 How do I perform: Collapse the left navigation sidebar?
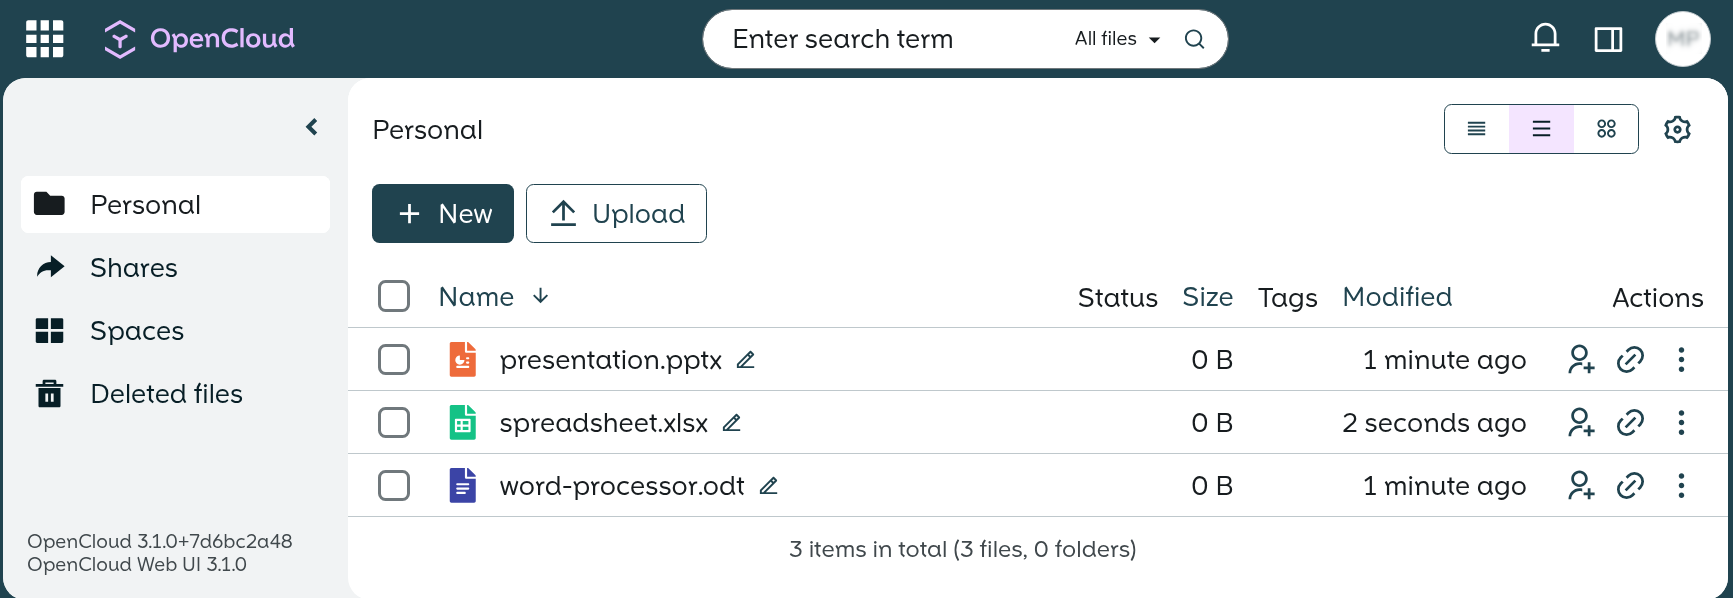coord(311,126)
